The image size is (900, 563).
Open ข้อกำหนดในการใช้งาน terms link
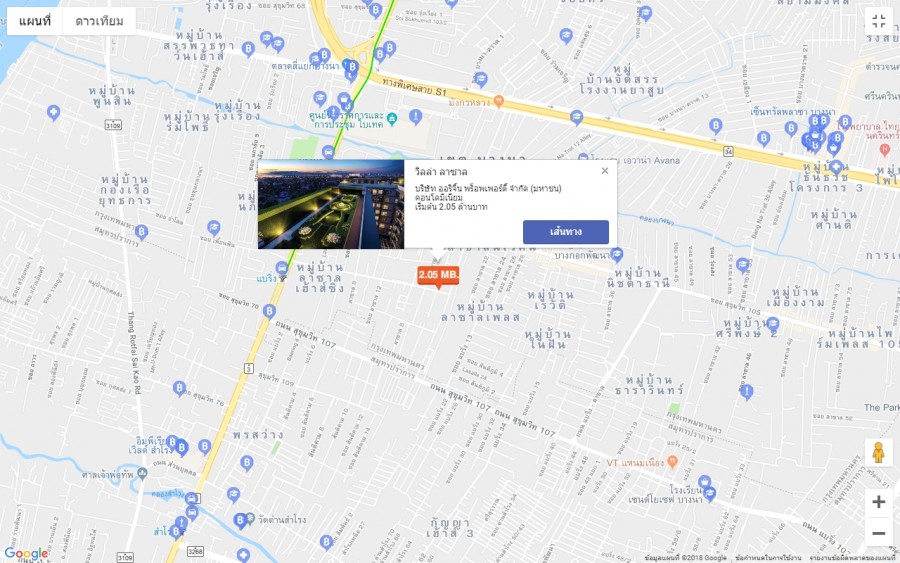tap(767, 558)
